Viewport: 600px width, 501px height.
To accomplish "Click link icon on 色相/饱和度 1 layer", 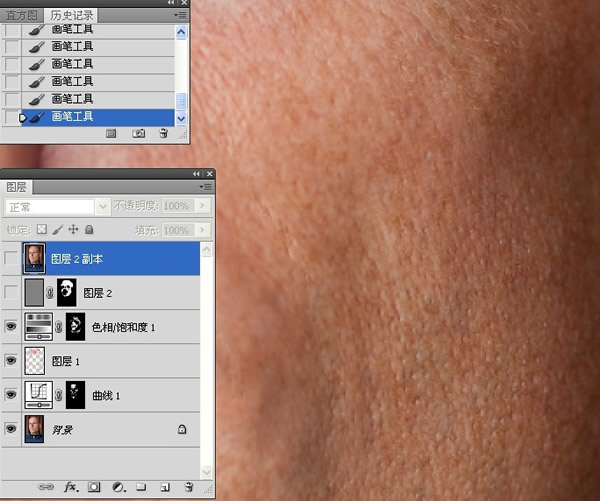I will 59,327.
